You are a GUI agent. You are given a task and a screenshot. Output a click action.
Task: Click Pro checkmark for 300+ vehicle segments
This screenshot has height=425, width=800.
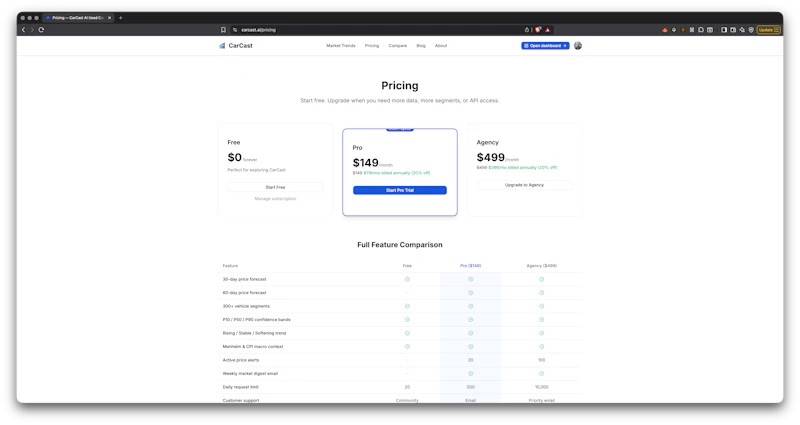470,306
